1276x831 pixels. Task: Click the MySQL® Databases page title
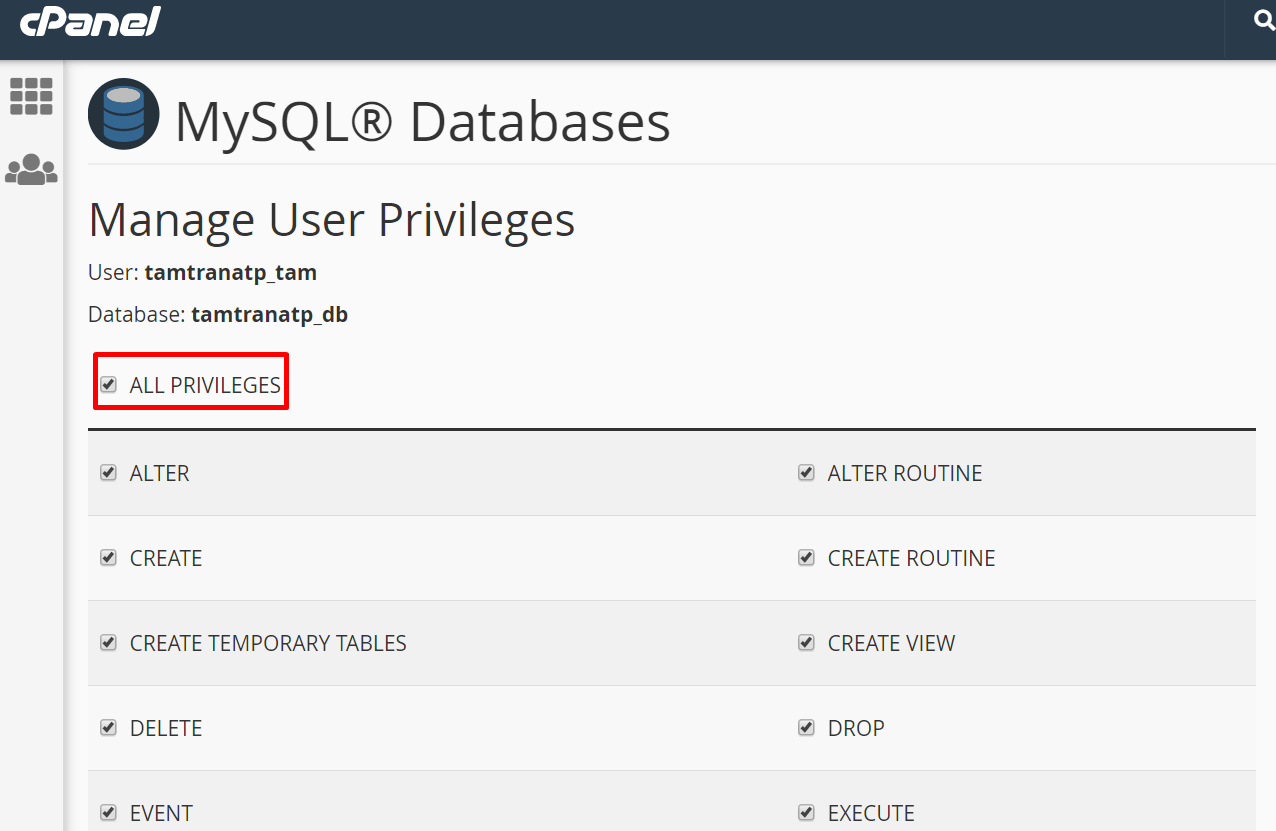(422, 122)
